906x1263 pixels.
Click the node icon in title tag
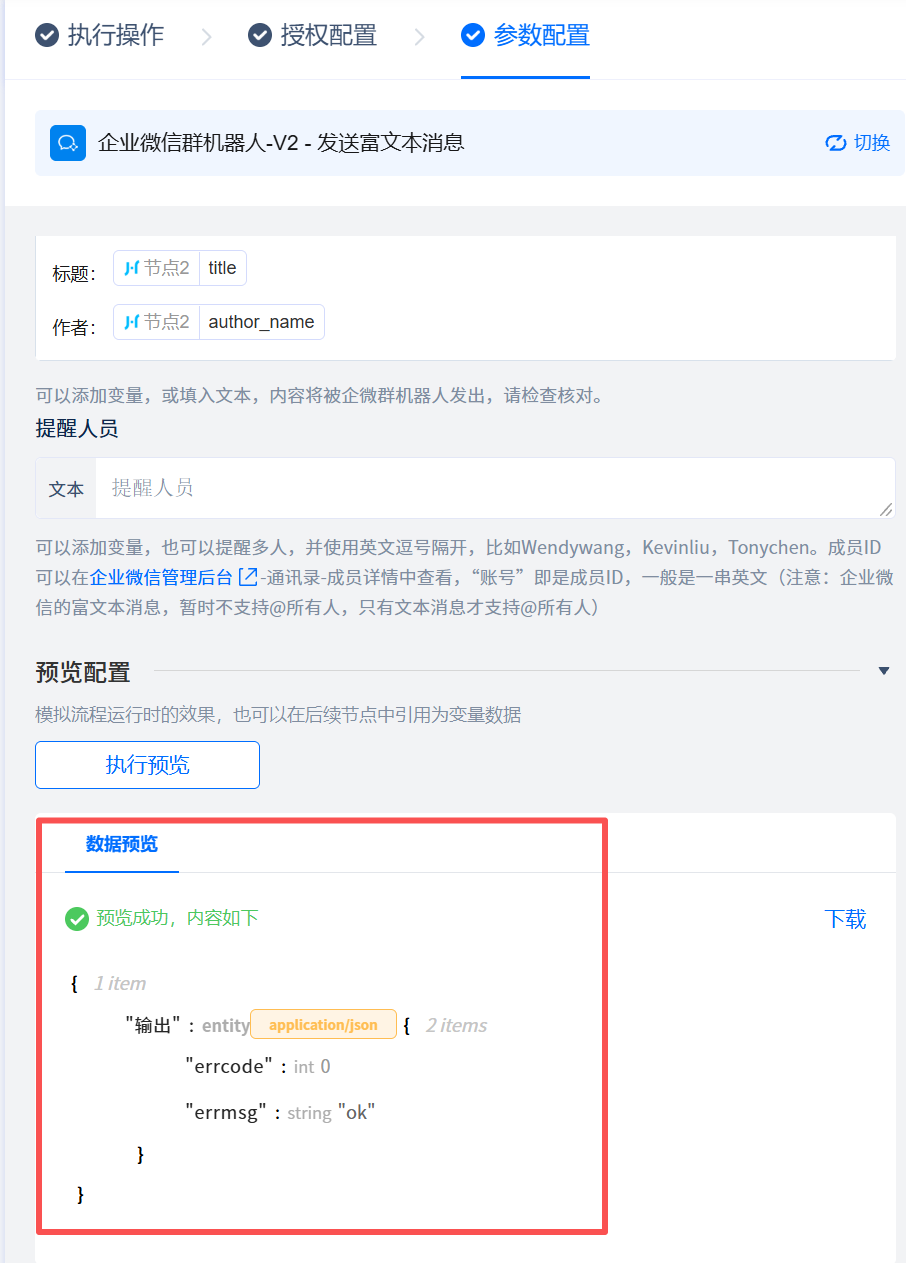pos(131,268)
